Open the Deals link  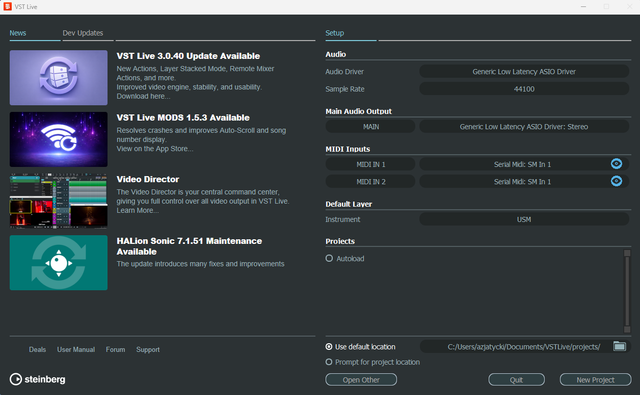(37, 349)
